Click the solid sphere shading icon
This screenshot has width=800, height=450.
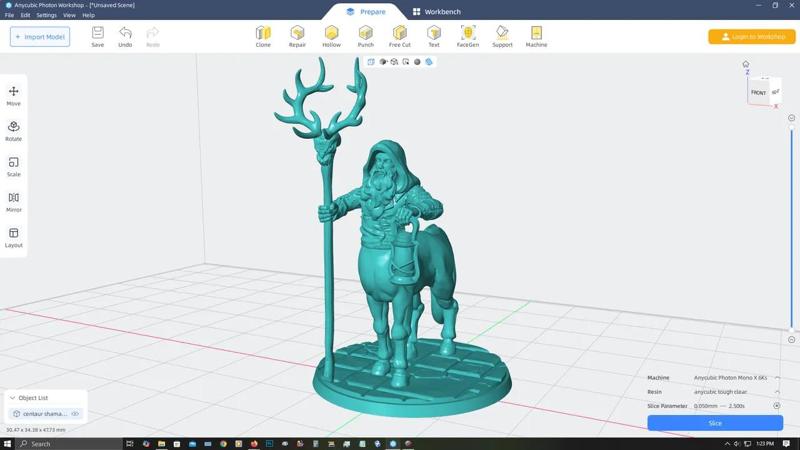(x=417, y=62)
